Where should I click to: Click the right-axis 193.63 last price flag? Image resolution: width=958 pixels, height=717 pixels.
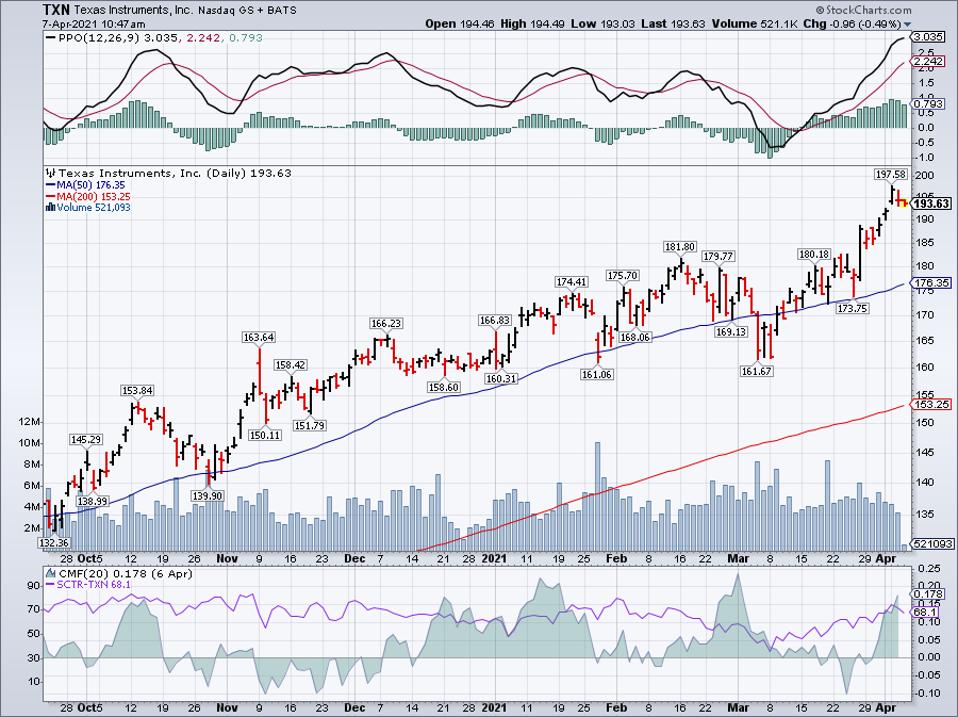point(932,203)
